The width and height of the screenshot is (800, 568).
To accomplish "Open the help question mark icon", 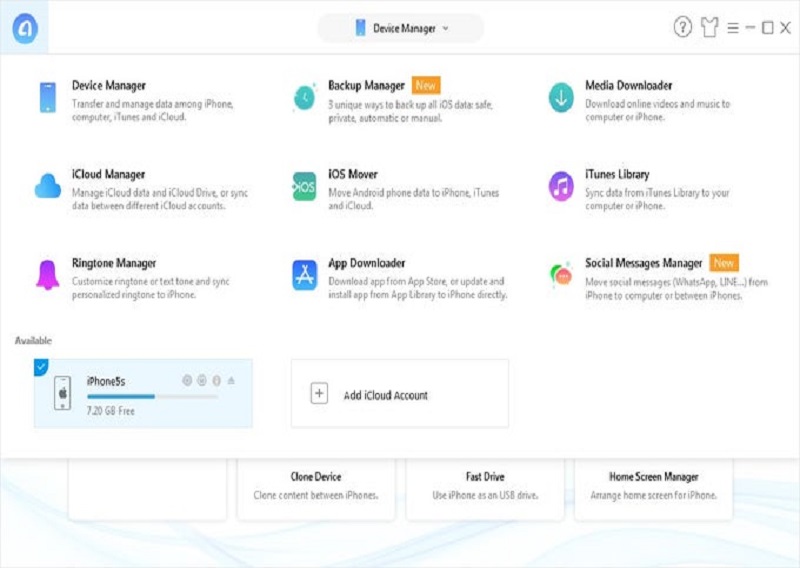I will coord(683,27).
